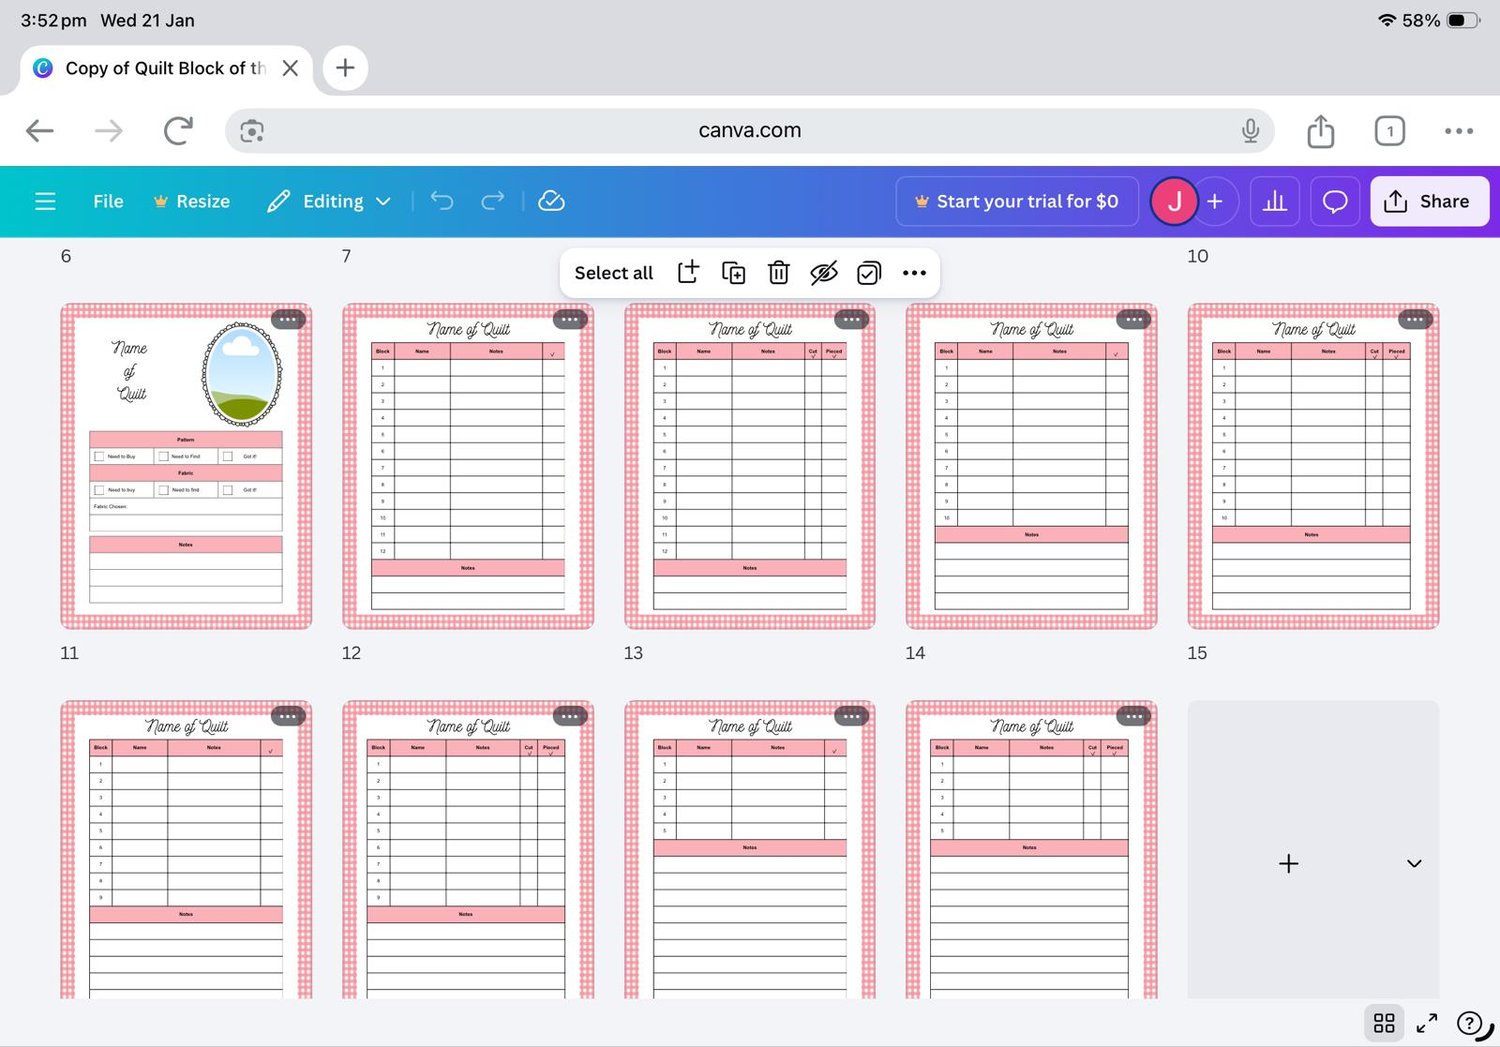1500x1047 pixels.
Task: Click Select all pages
Action: [613, 273]
